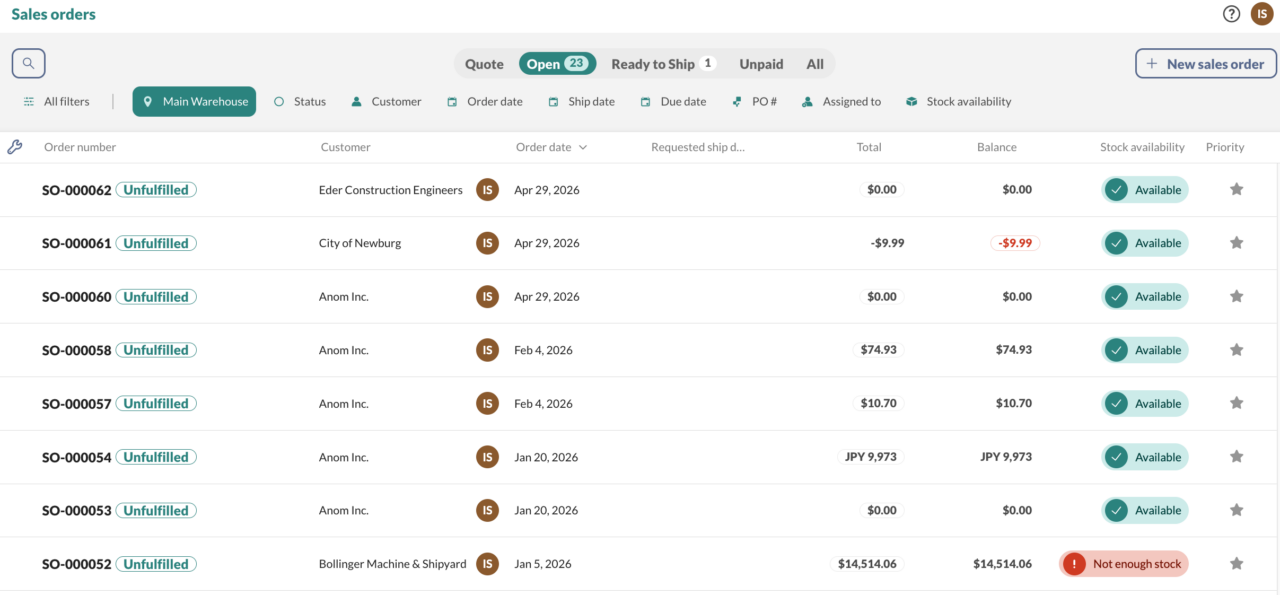Create a New sales order
Image resolution: width=1280 pixels, height=595 pixels.
[x=1205, y=63]
